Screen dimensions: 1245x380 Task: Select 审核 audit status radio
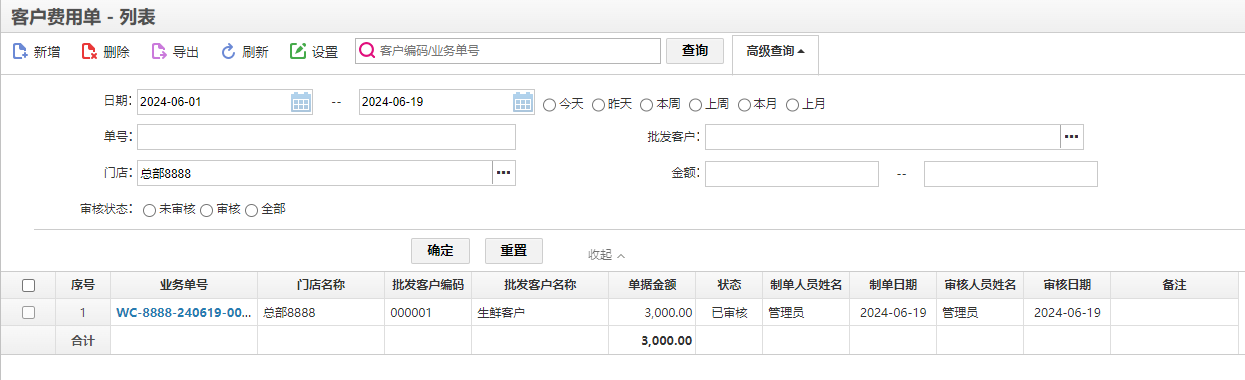207,210
